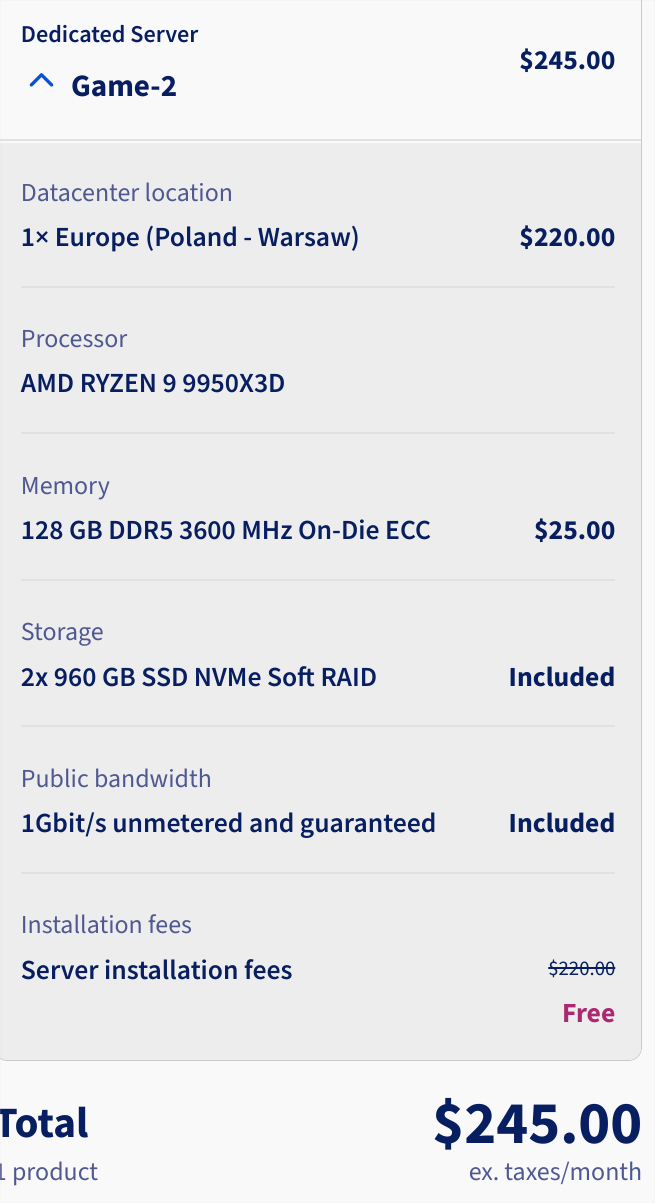Image resolution: width=655 pixels, height=1203 pixels.
Task: Click the large $245.00 total amount
Action: (537, 1123)
